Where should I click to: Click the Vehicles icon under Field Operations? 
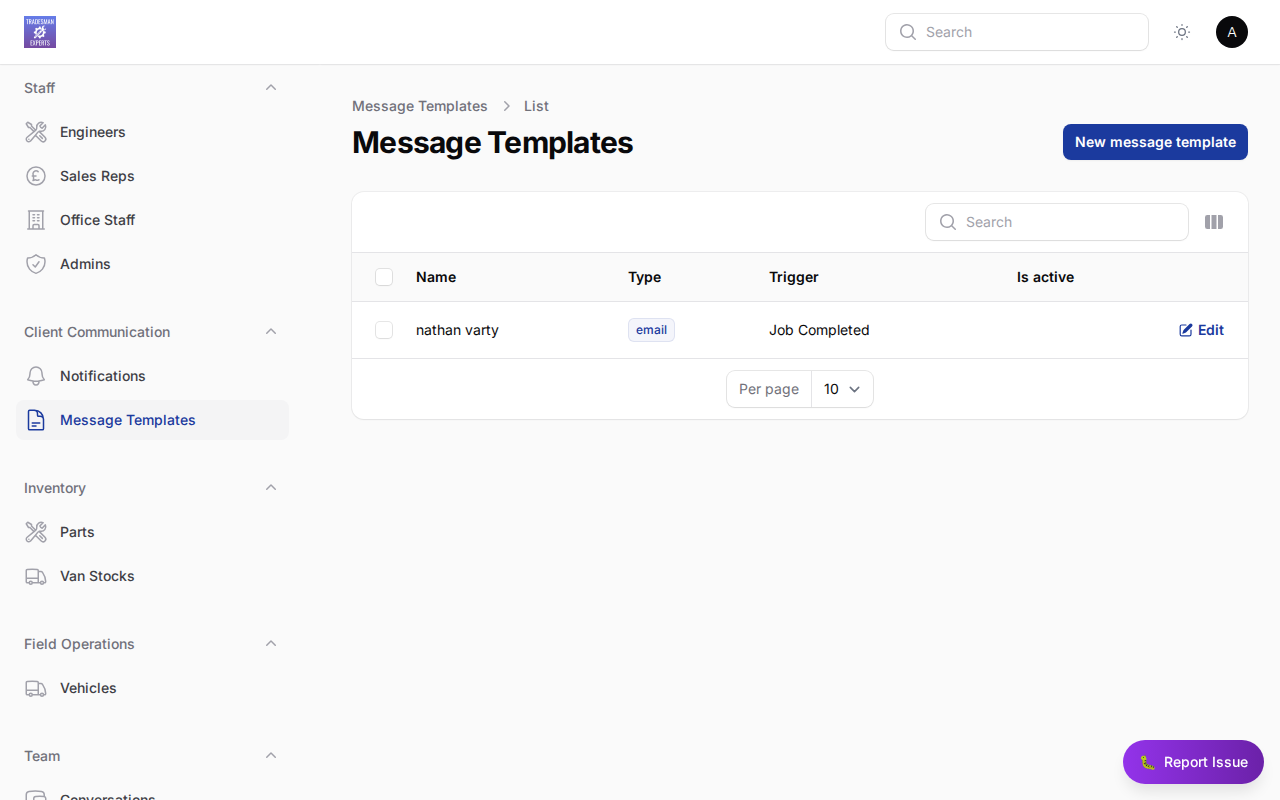(36, 688)
